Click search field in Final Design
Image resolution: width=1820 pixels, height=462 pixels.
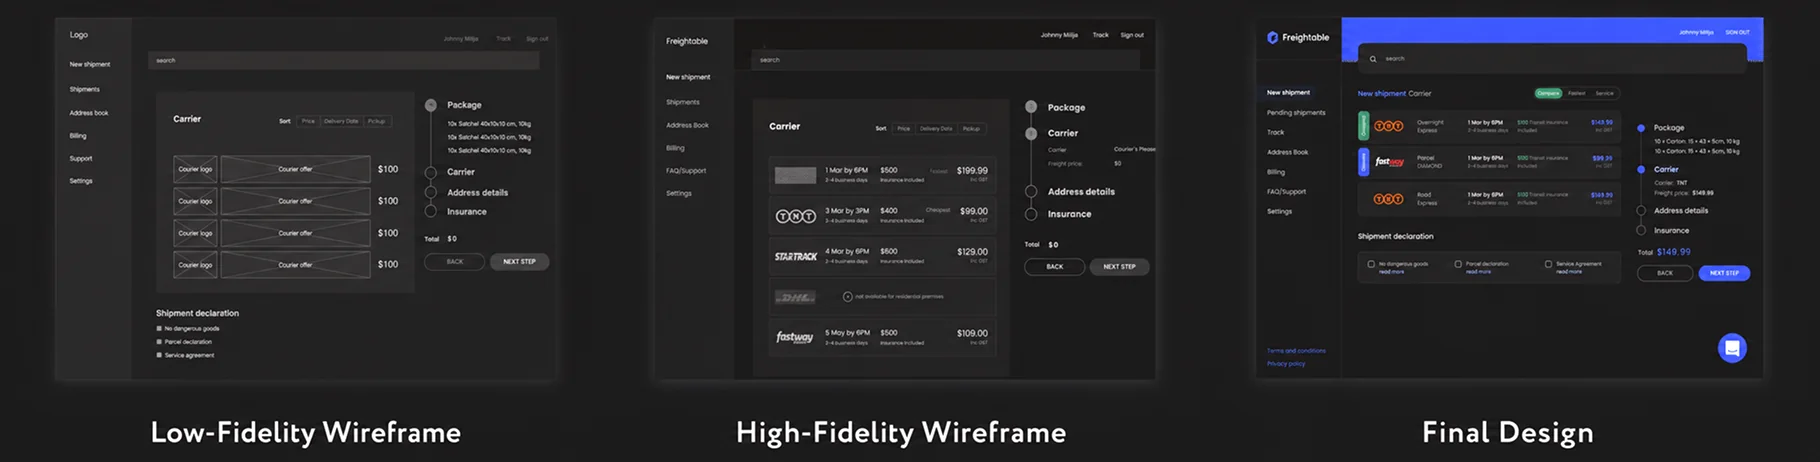[x=1553, y=59]
